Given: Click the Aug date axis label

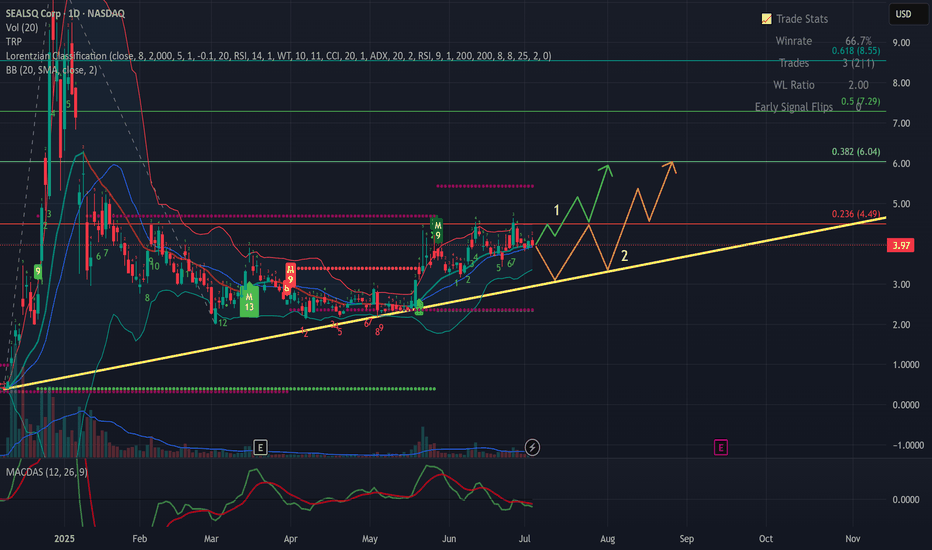Looking at the screenshot, I should (x=607, y=539).
